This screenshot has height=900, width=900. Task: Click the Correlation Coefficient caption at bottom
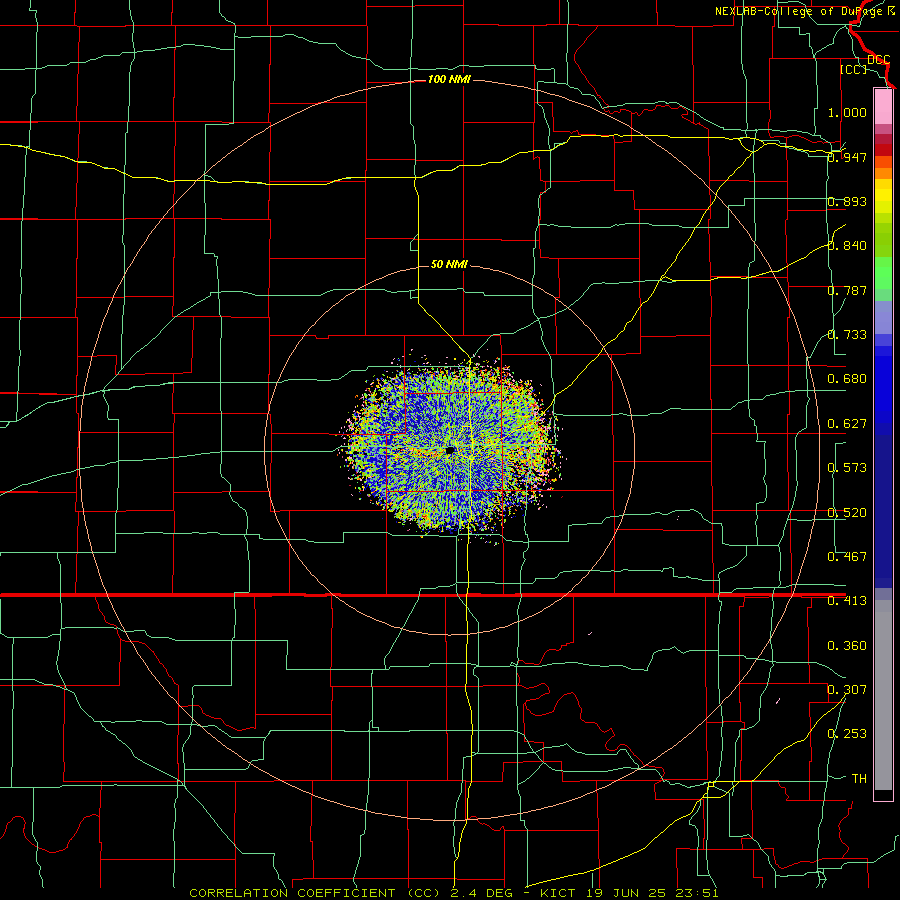click(x=454, y=893)
